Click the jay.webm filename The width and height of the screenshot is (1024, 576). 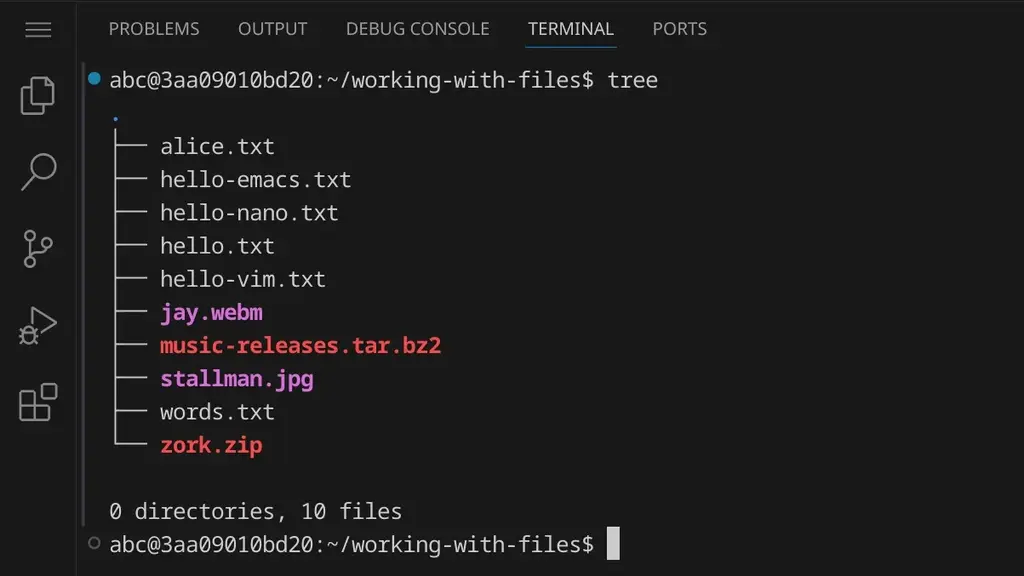(211, 312)
